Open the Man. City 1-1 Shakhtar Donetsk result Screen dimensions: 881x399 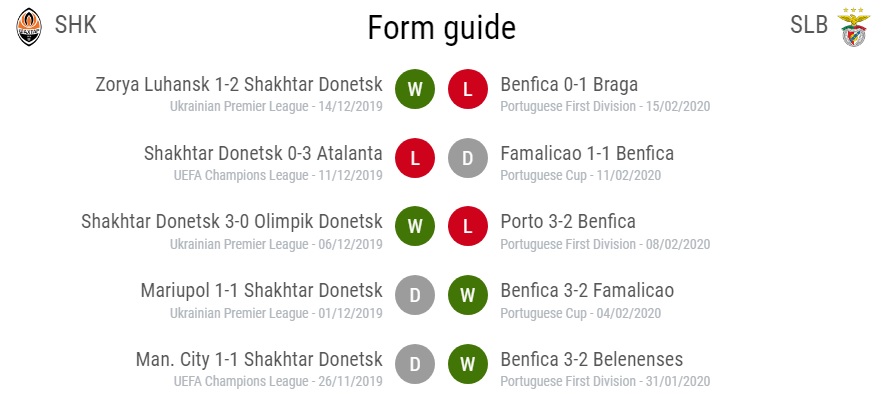[259, 360]
